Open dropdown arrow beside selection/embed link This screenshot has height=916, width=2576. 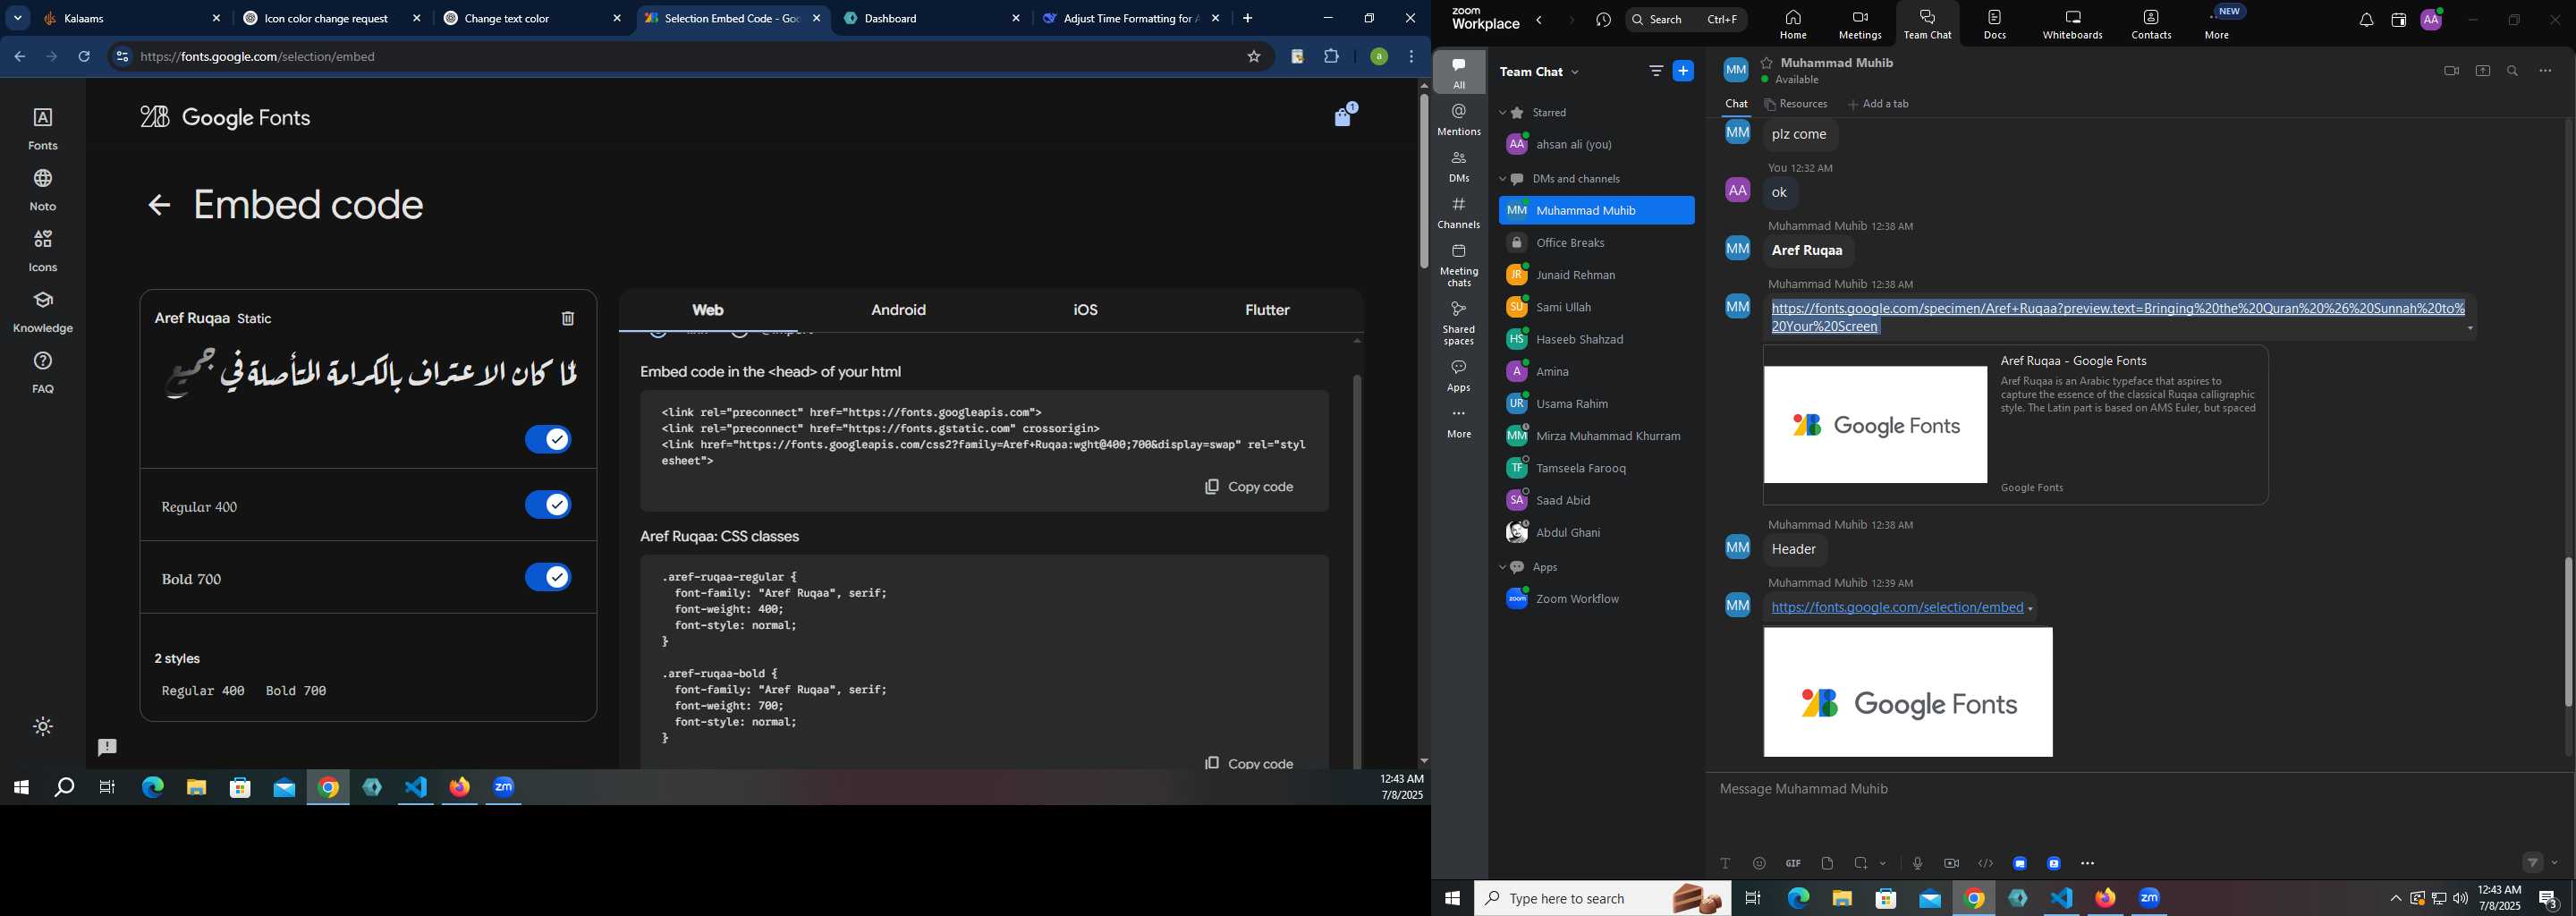pyautogui.click(x=2030, y=609)
